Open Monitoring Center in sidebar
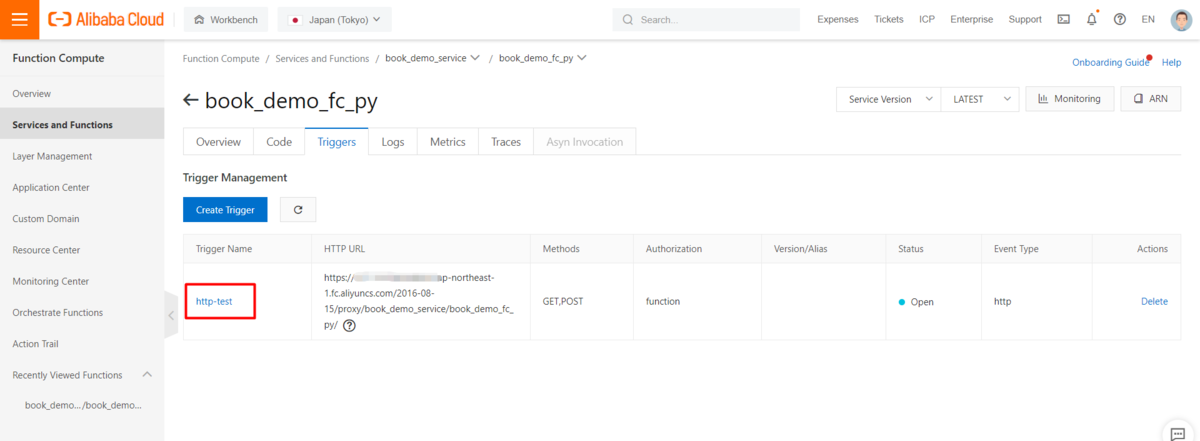1200x441 pixels. [82, 281]
